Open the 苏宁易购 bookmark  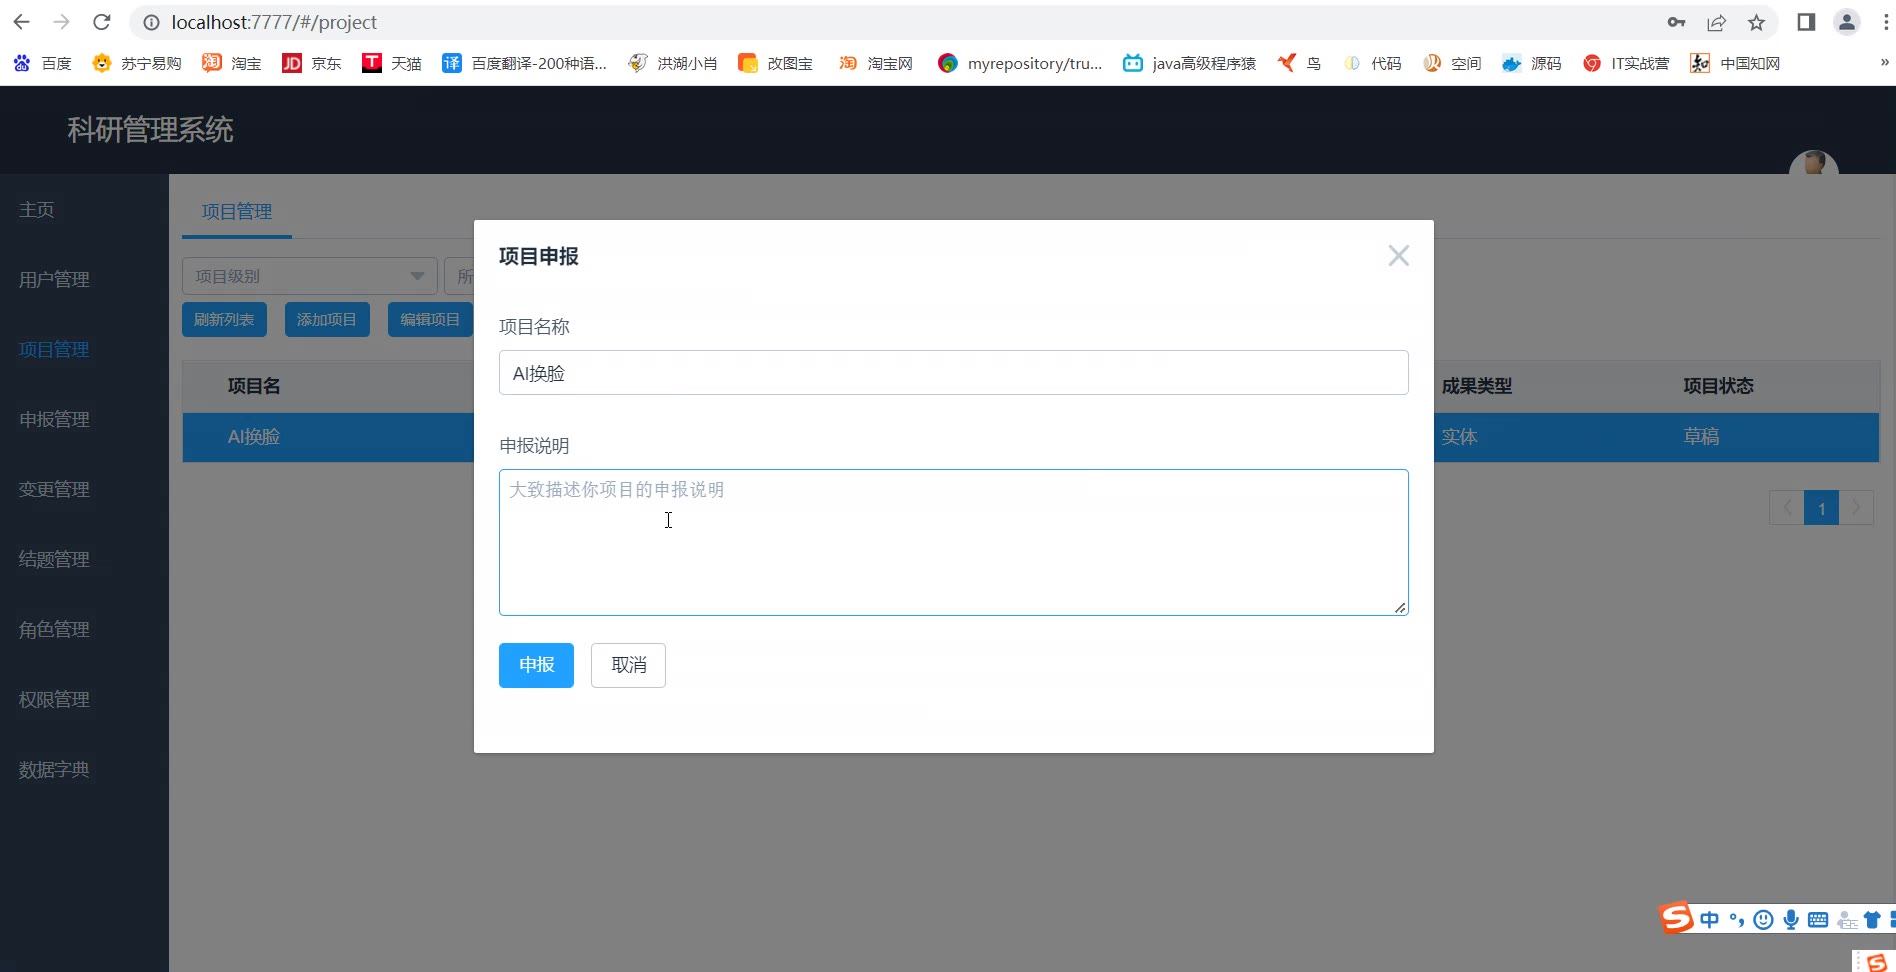(136, 63)
